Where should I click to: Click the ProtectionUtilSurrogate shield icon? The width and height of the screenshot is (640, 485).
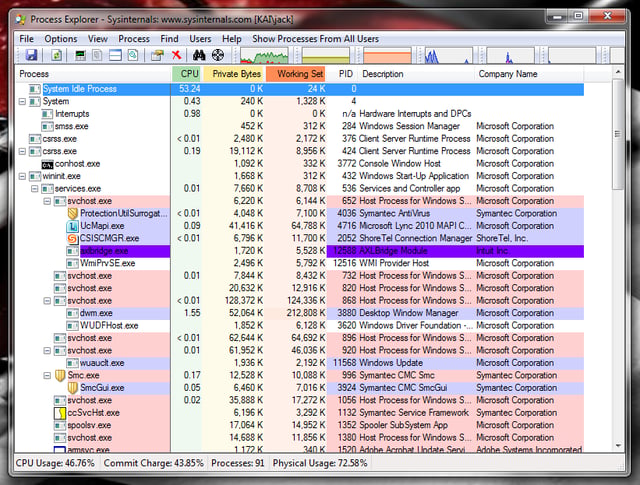pos(73,214)
